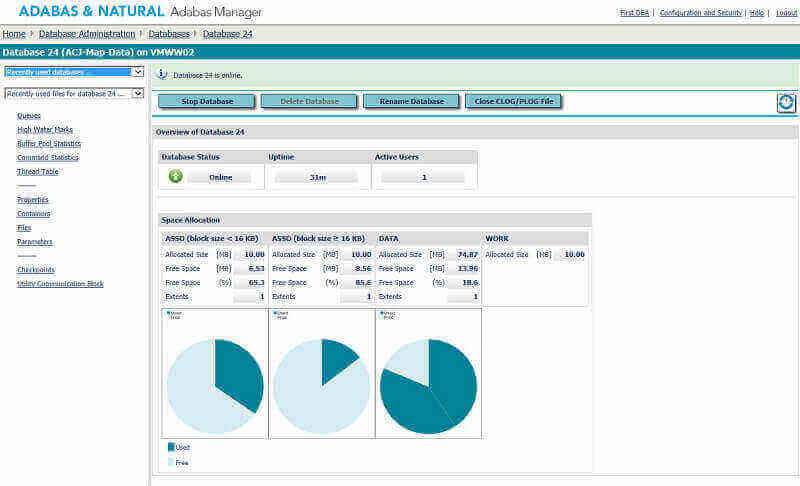Viewport: 800px width, 486px height.
Task: Open Configuration and Security link
Action: [701, 13]
